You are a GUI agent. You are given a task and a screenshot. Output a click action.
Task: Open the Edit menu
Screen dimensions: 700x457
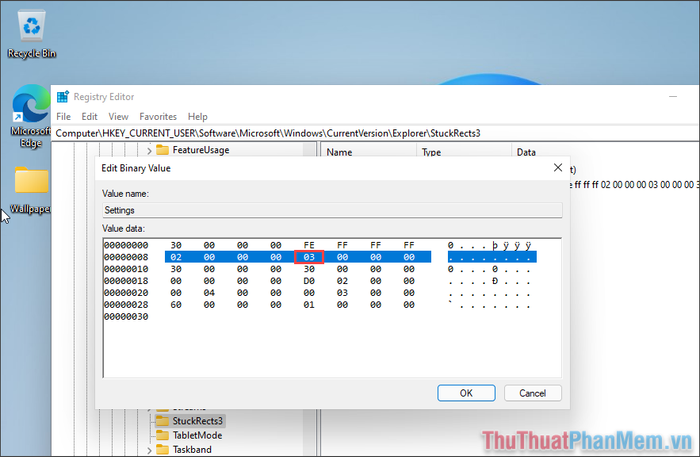[89, 116]
